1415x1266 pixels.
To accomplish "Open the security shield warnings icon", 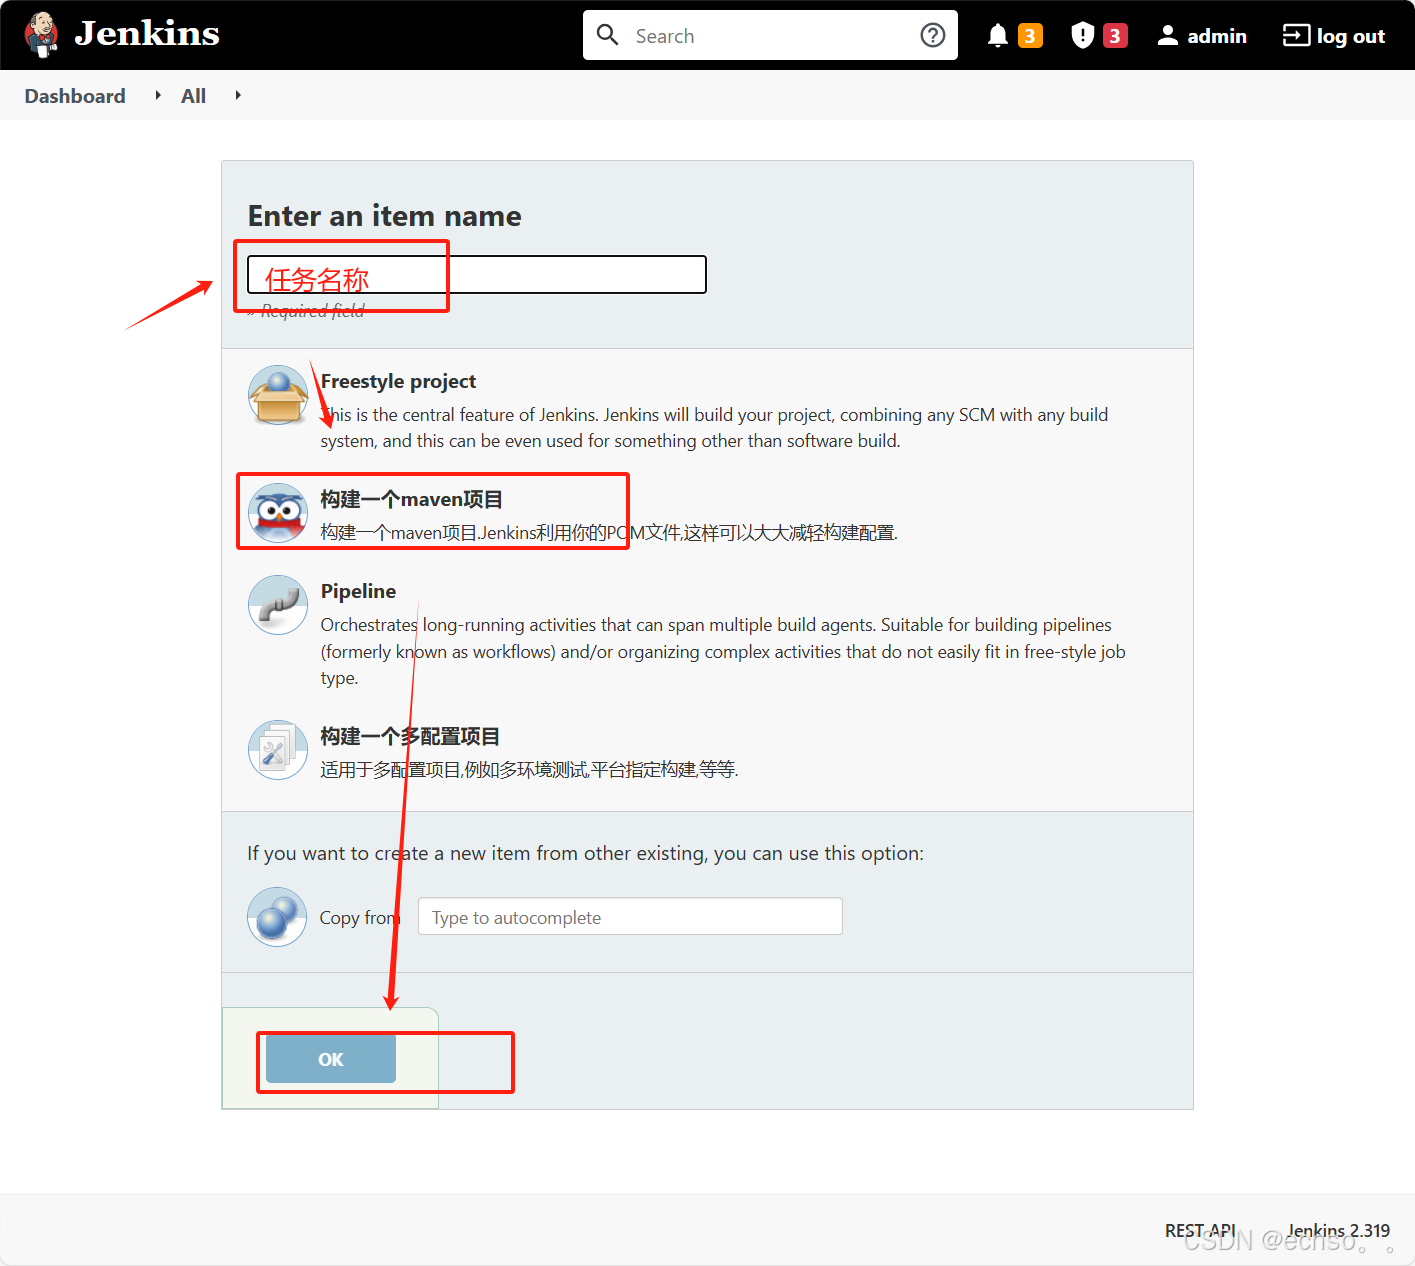I will (1082, 36).
